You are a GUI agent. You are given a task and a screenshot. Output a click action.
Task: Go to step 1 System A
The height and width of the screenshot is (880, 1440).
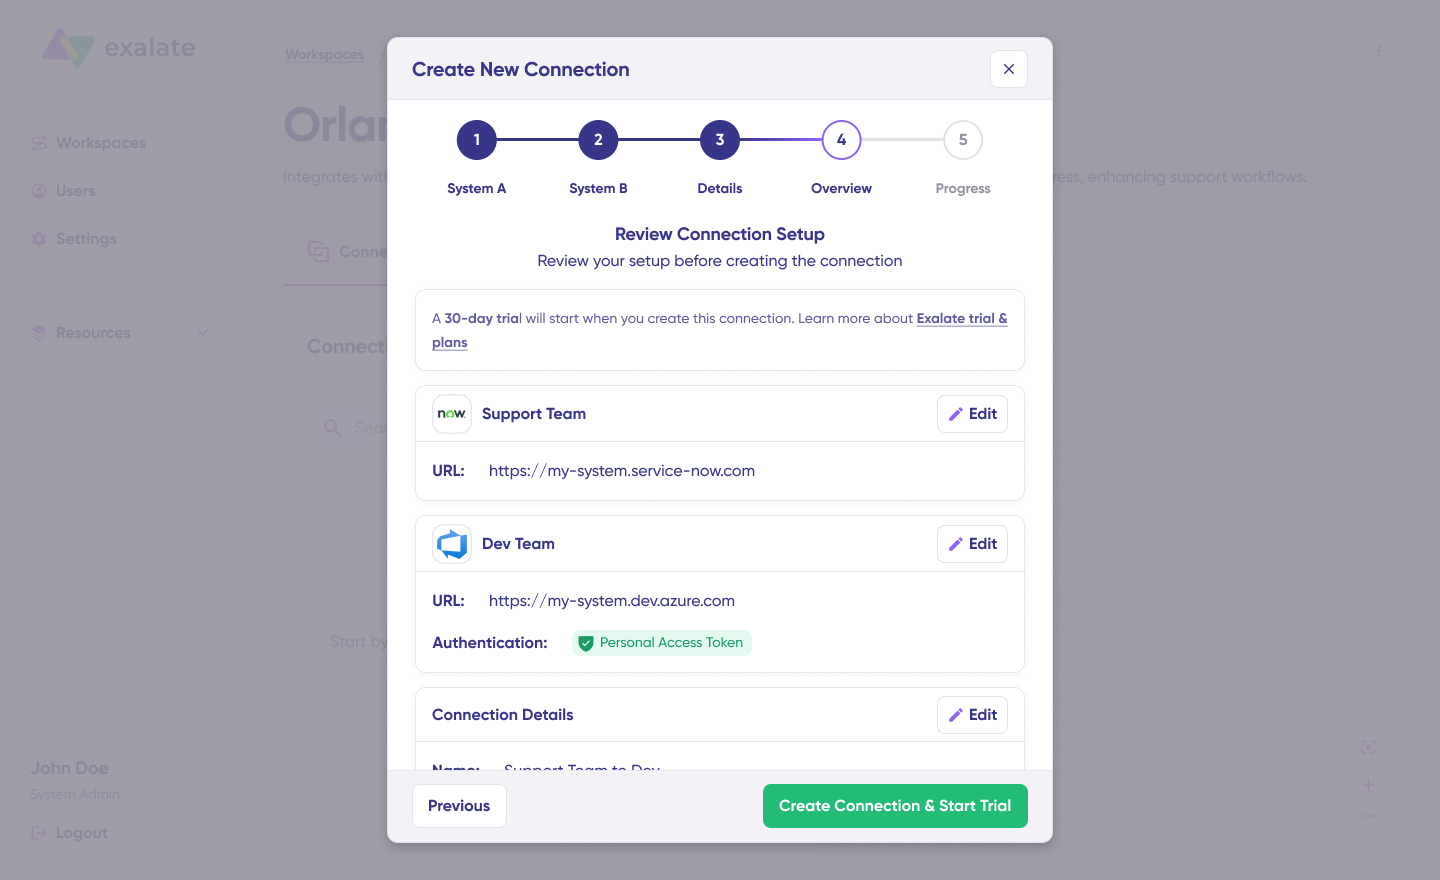click(x=477, y=140)
